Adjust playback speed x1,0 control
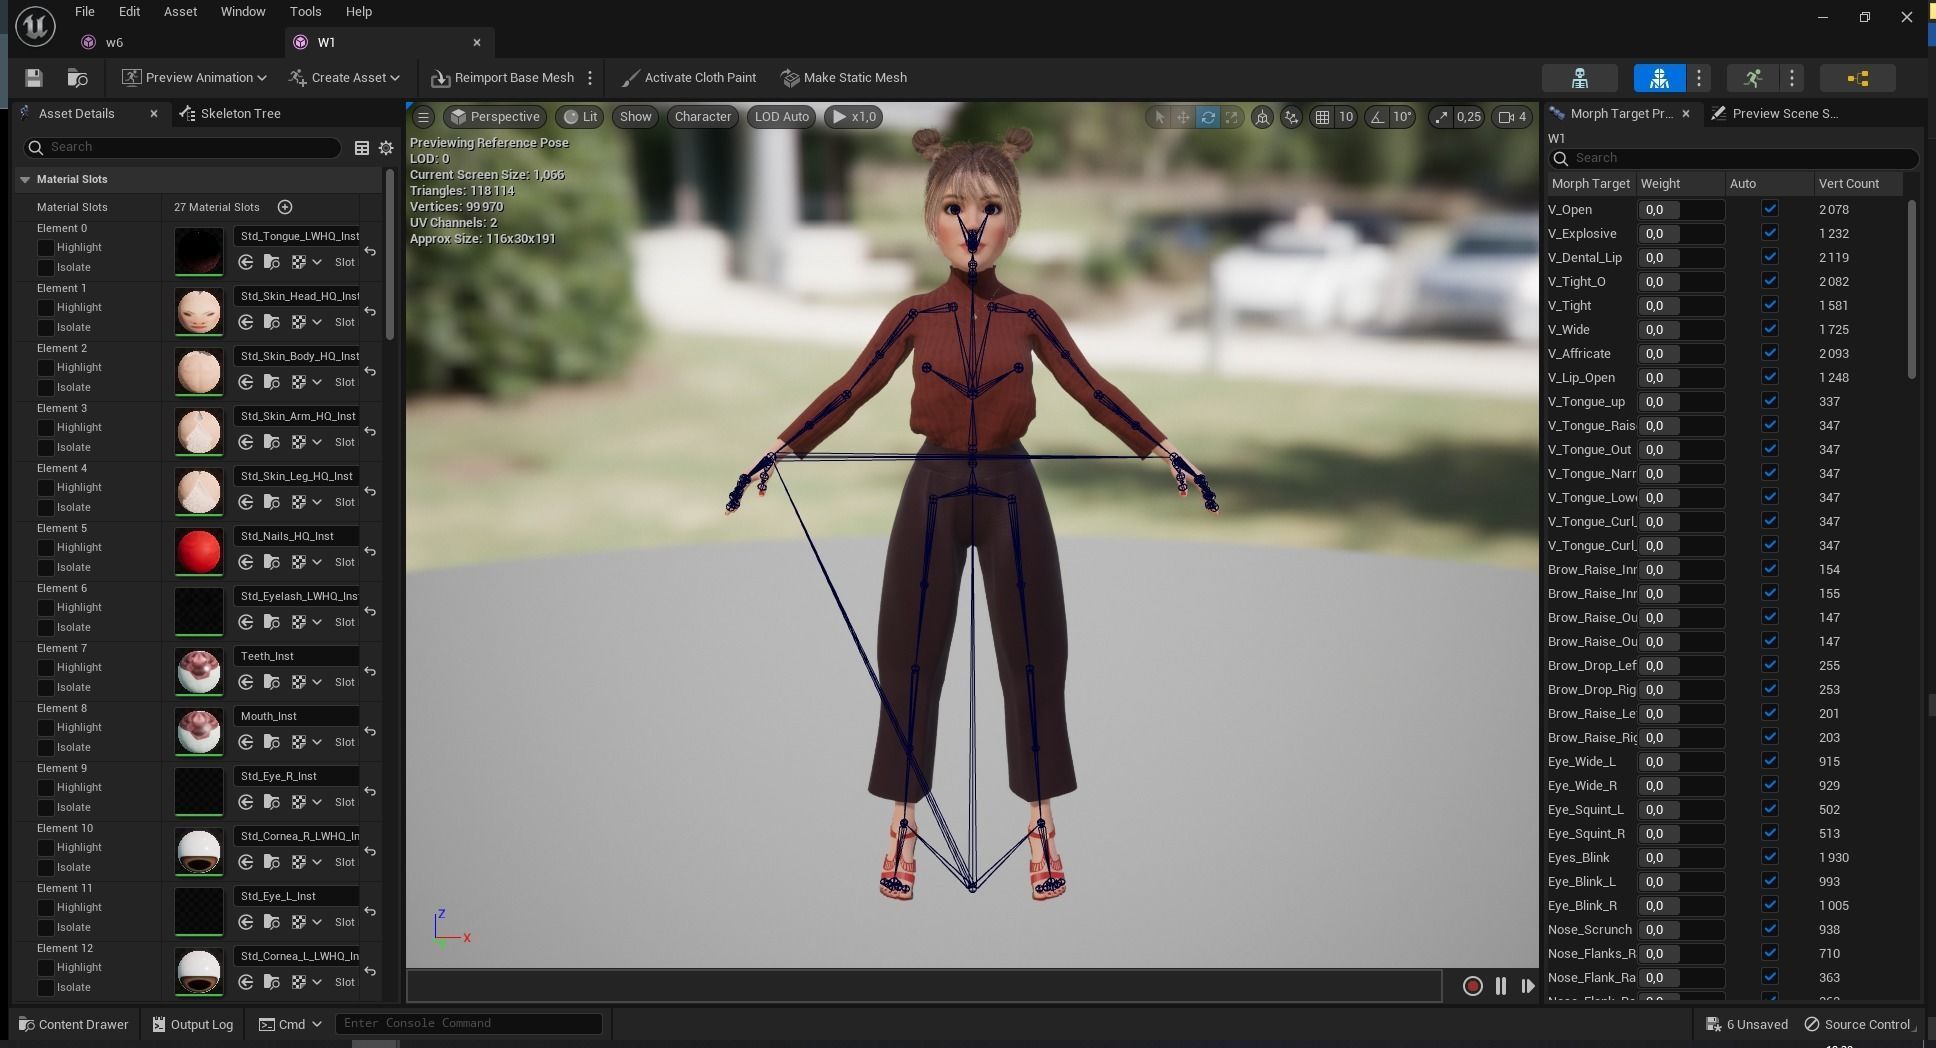The width and height of the screenshot is (1936, 1048). tap(853, 117)
